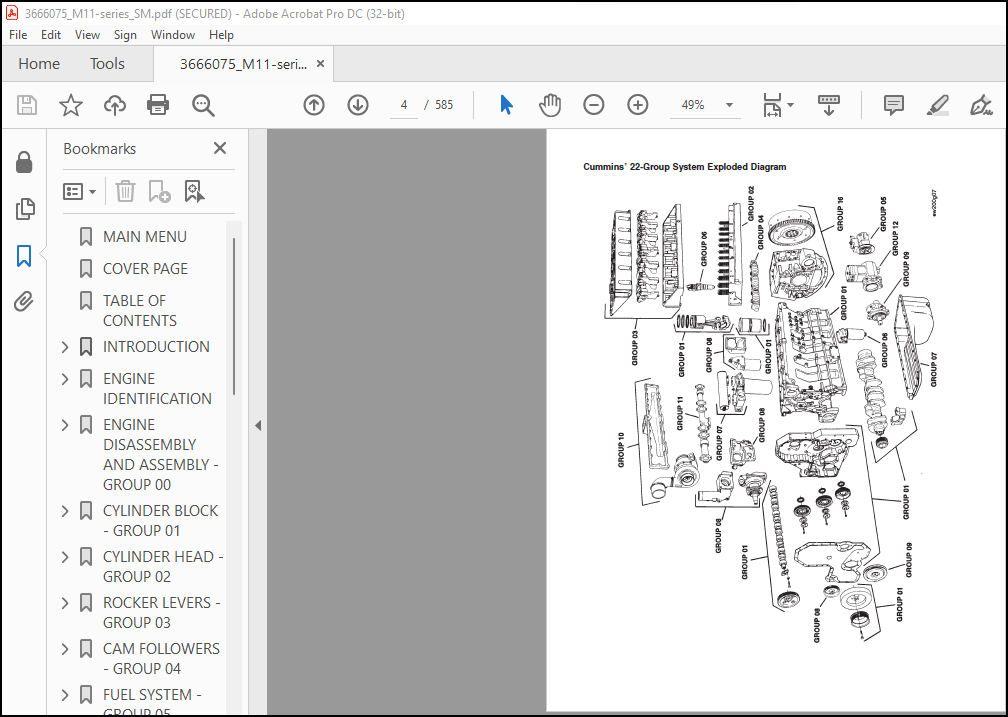Expand ROCKER LEVERS - GROUP 03 bookmark
The image size is (1008, 717).
pyautogui.click(x=65, y=603)
